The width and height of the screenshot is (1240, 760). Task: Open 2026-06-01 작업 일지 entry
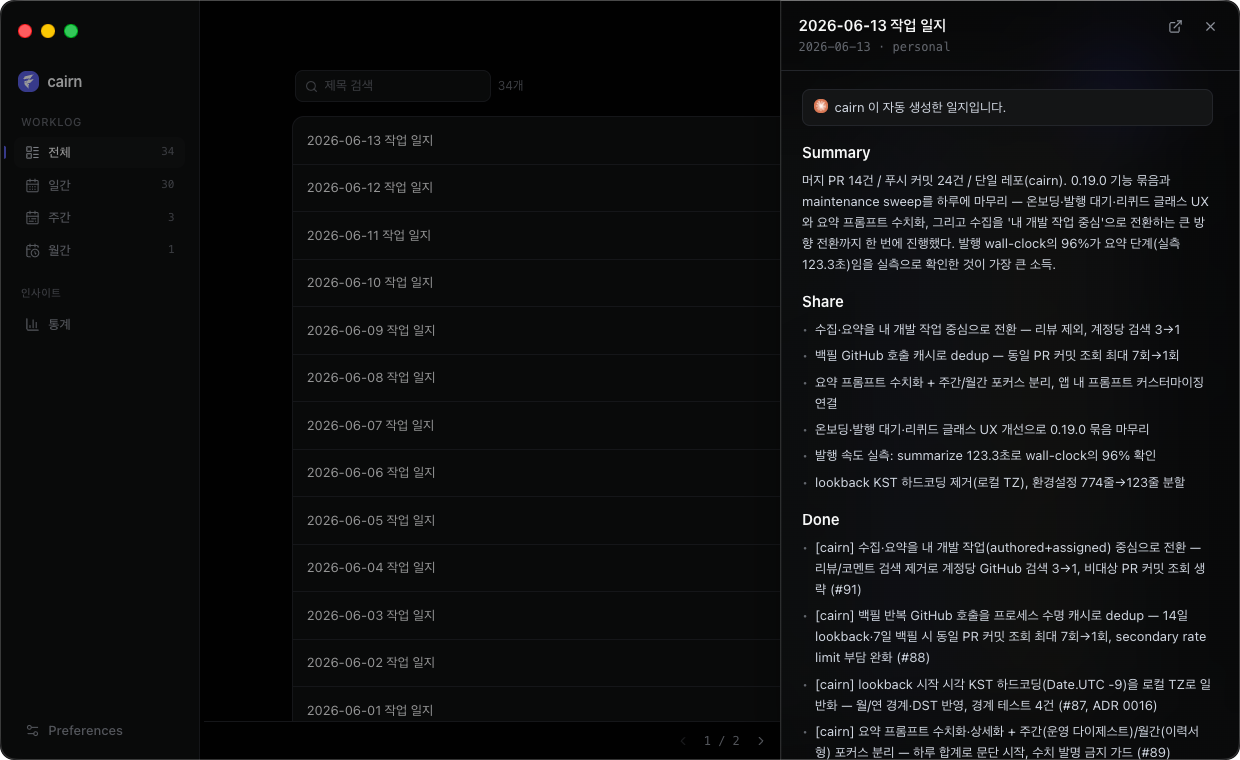point(536,705)
